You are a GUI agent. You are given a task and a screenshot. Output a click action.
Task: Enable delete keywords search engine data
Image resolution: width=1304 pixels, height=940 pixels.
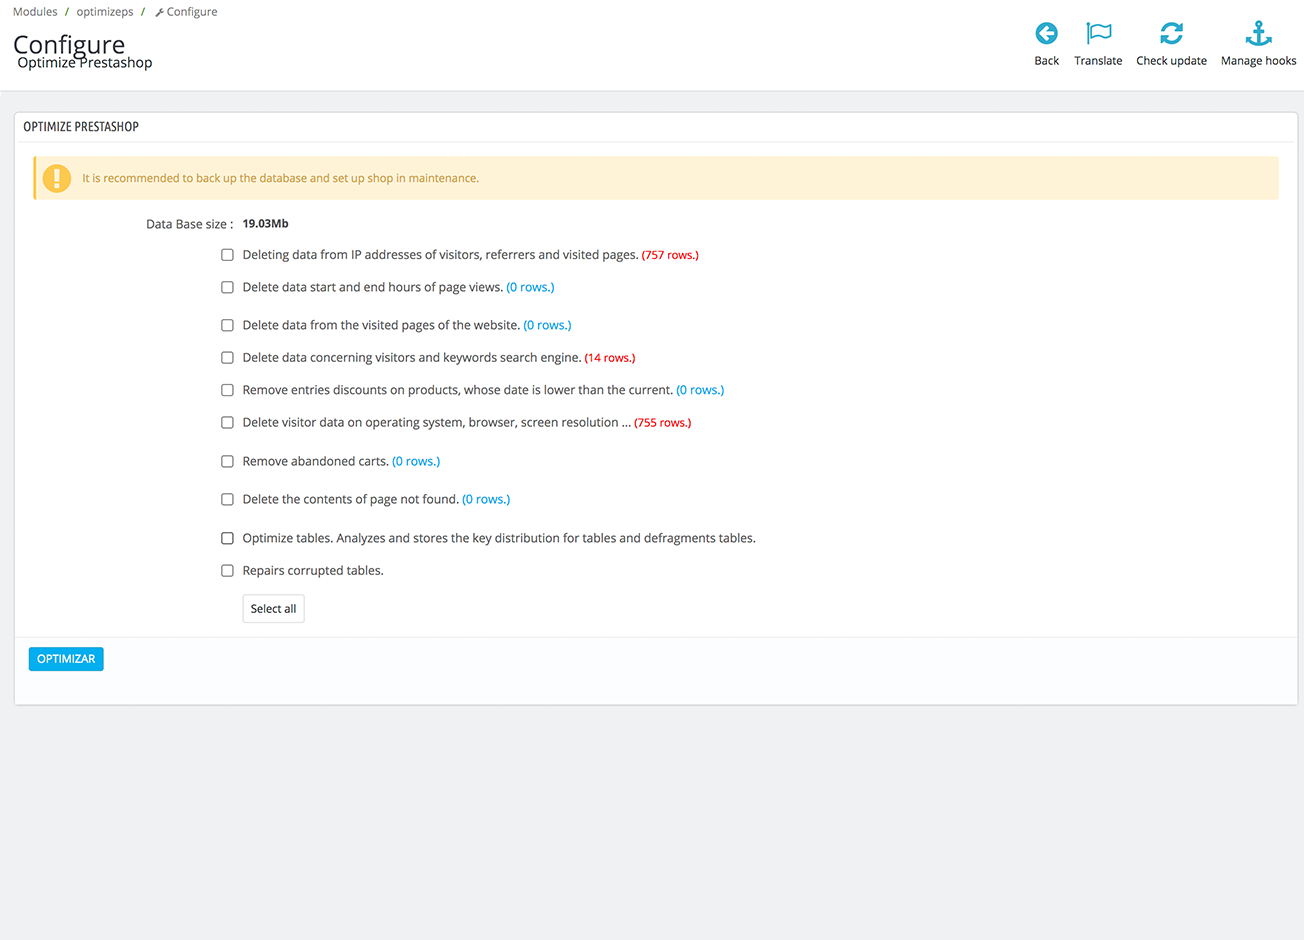tap(227, 358)
